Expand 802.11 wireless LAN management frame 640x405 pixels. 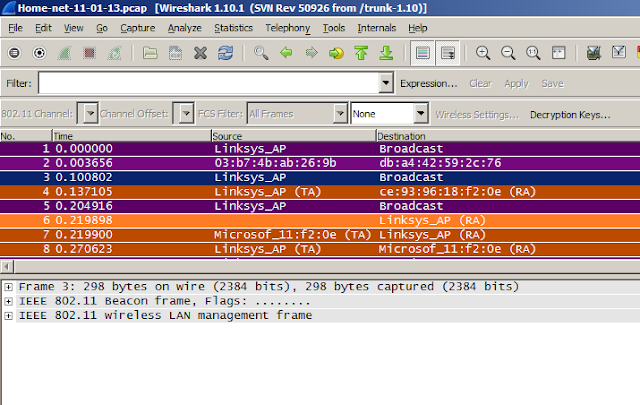click(8, 316)
